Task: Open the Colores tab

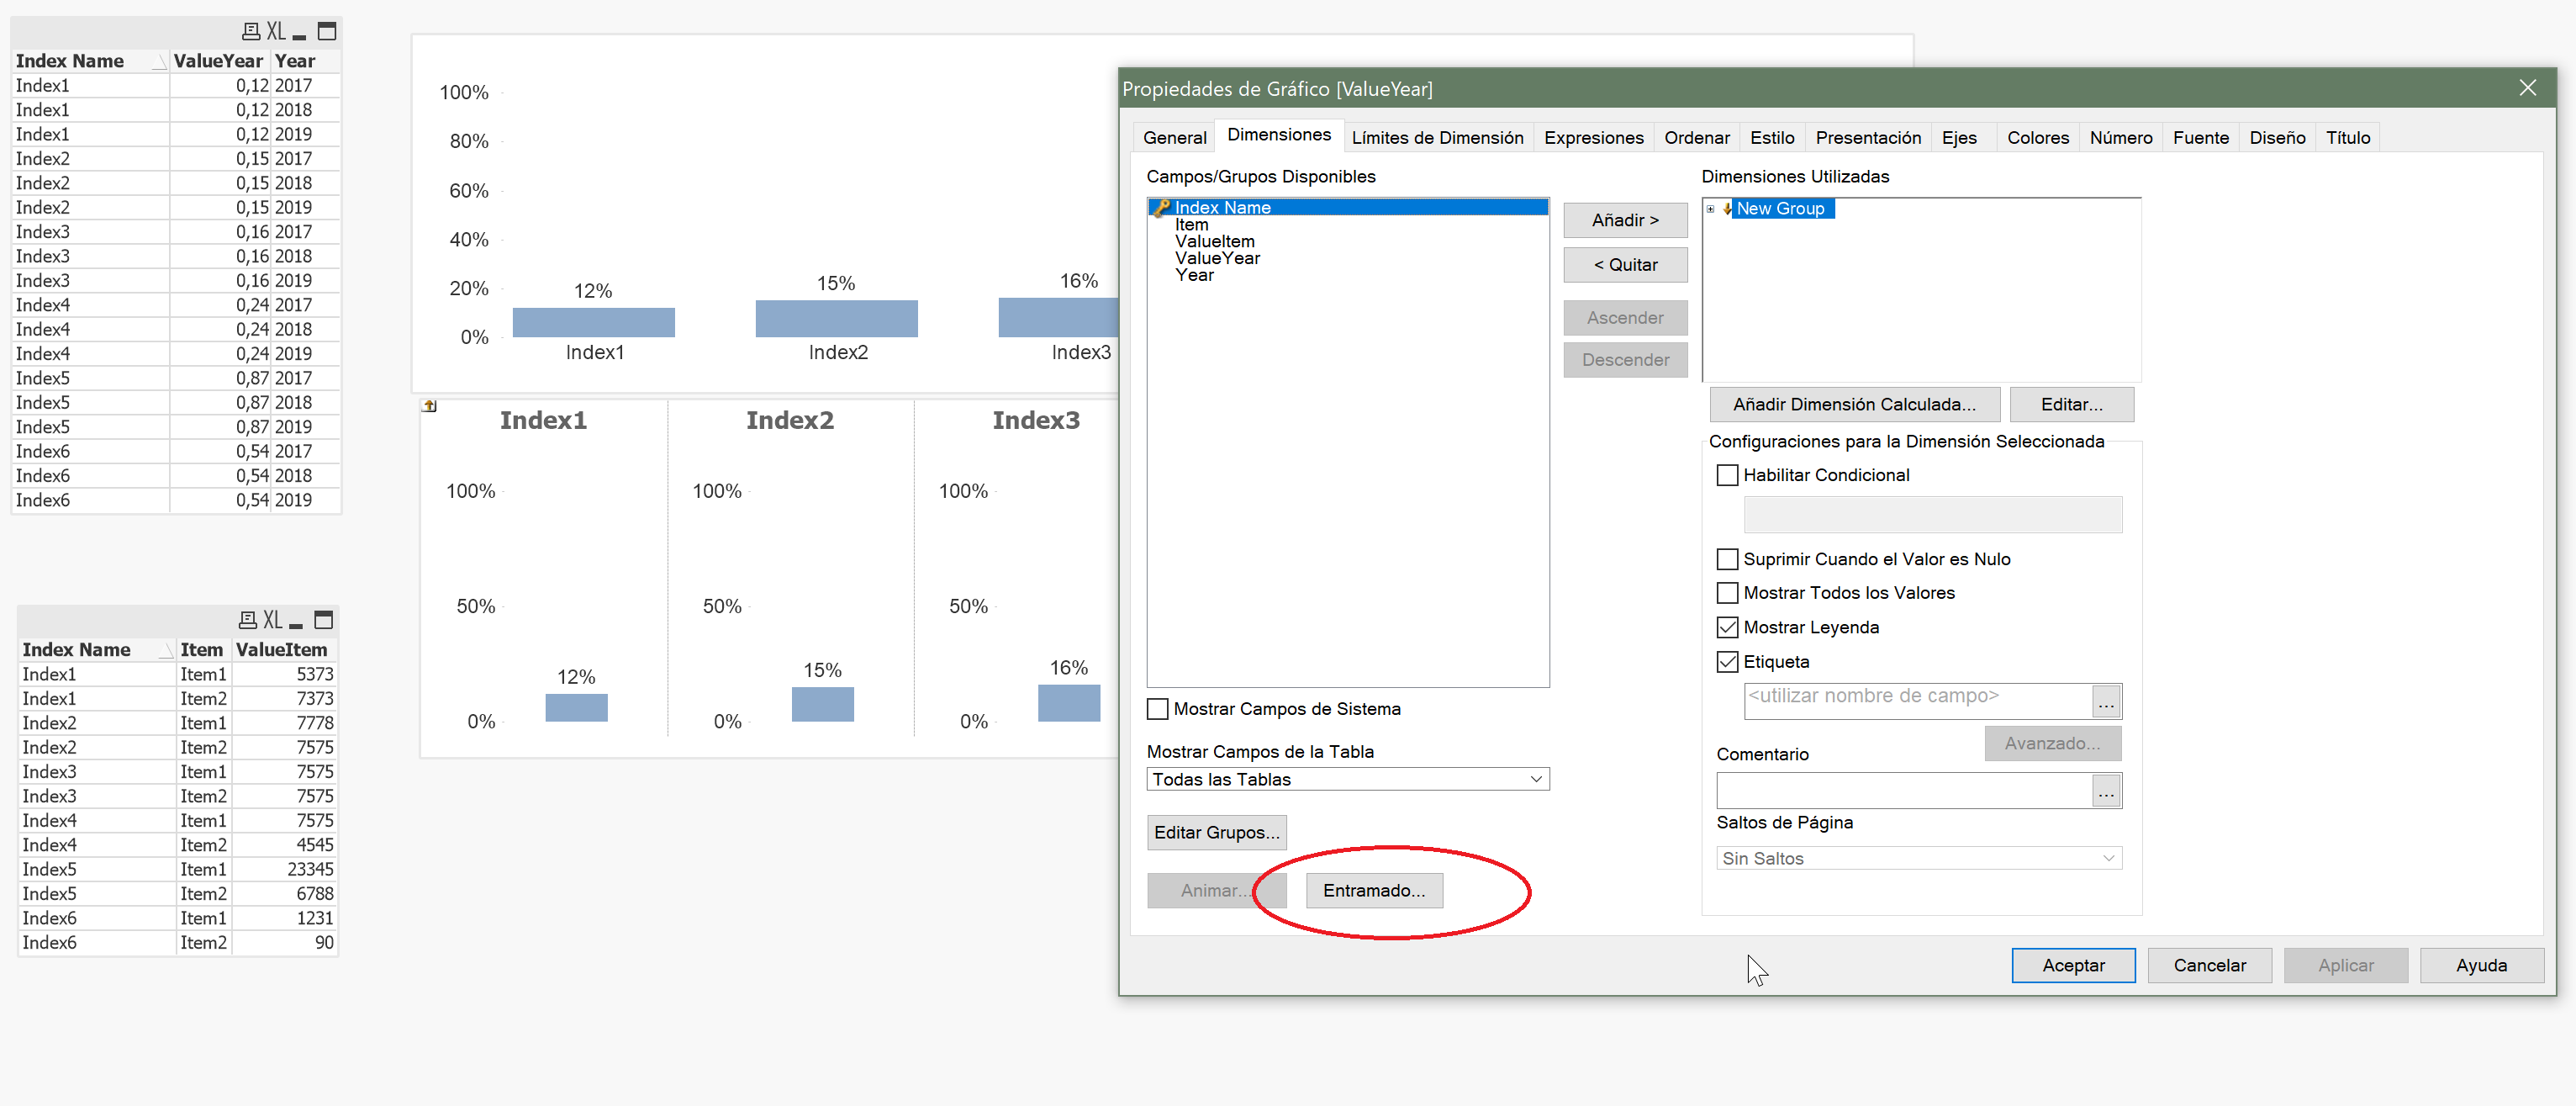Action: point(2037,138)
